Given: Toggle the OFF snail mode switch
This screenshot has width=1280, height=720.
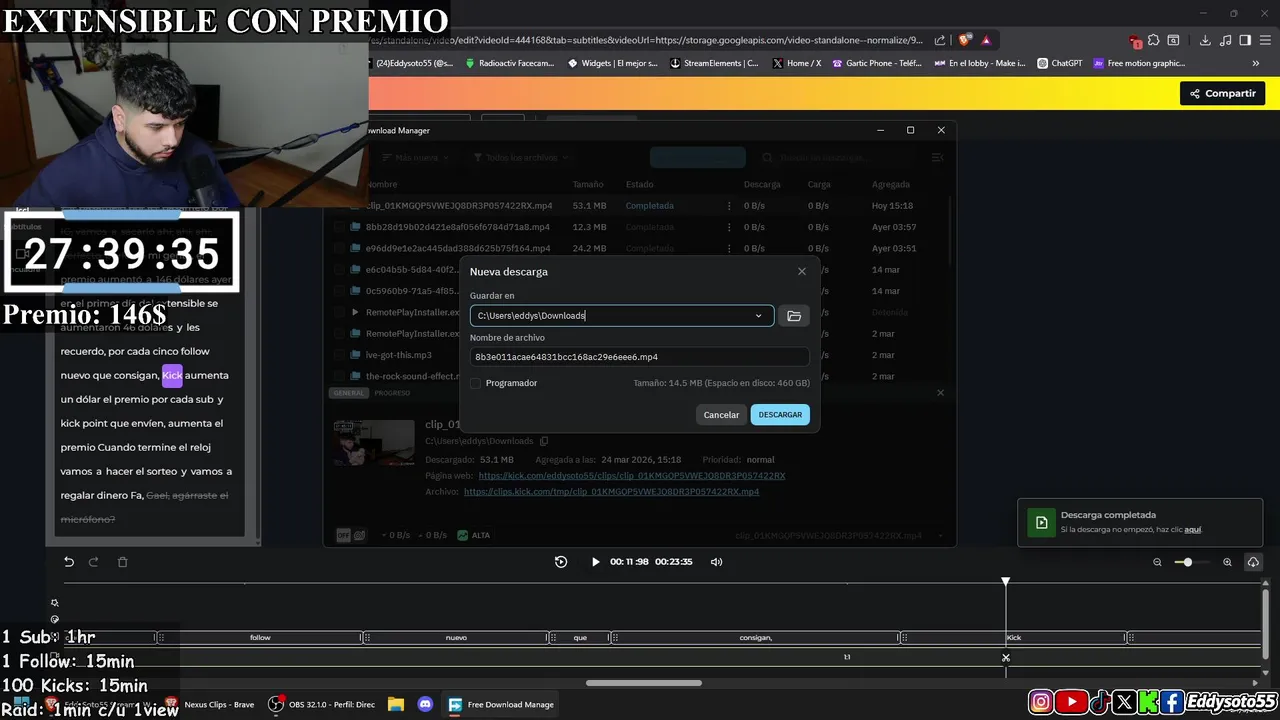Looking at the screenshot, I should 351,535.
